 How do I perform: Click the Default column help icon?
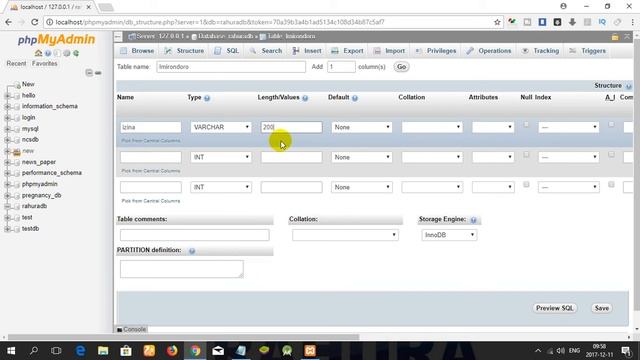click(355, 98)
